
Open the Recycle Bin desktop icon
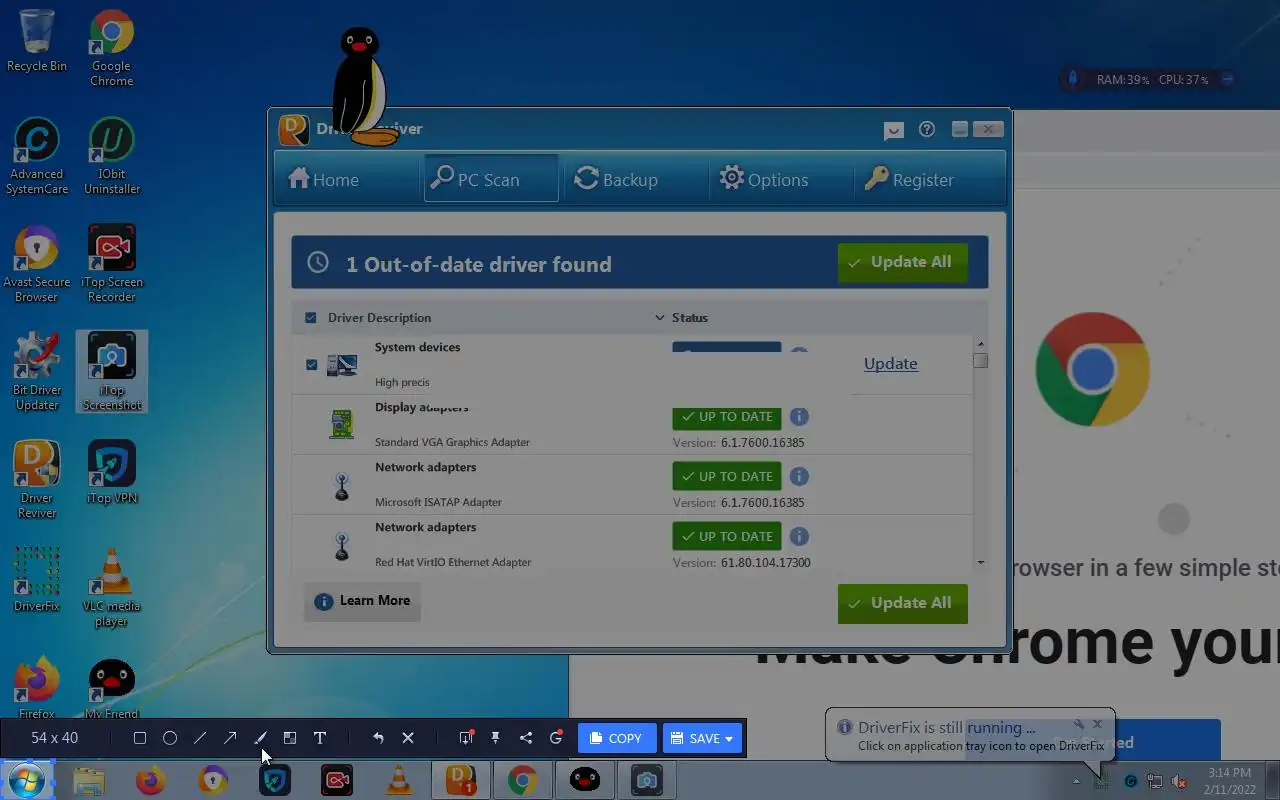pos(37,40)
